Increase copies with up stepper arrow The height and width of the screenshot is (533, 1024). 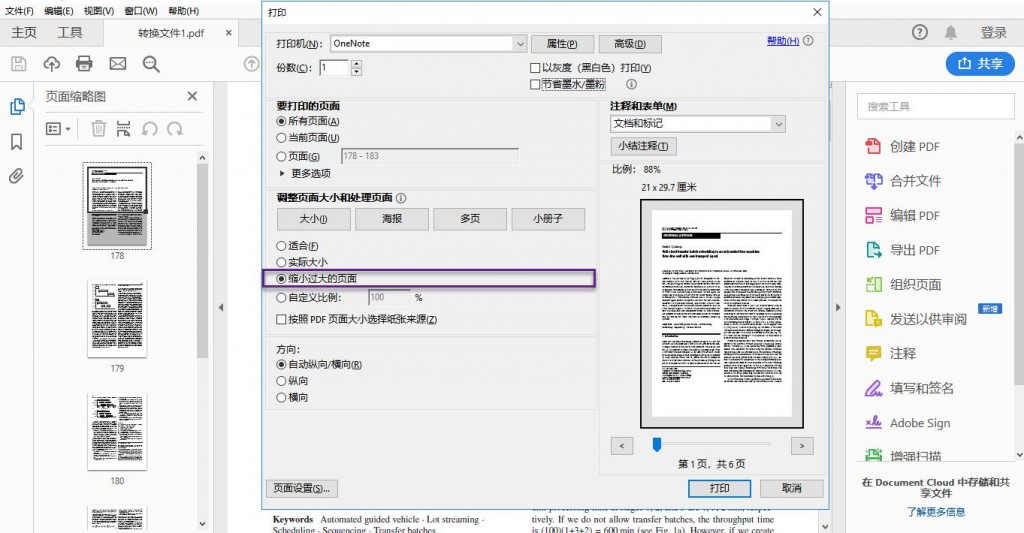click(356, 63)
